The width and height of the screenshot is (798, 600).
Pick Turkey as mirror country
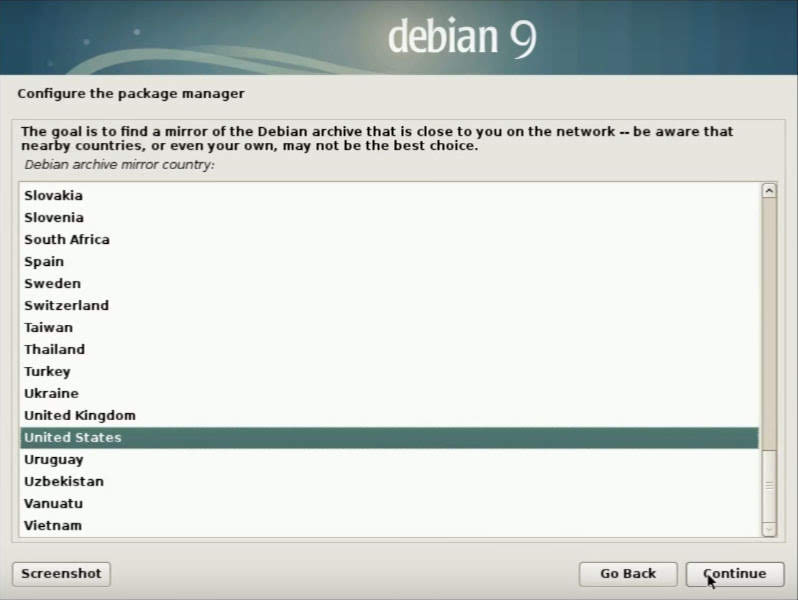tap(389, 372)
